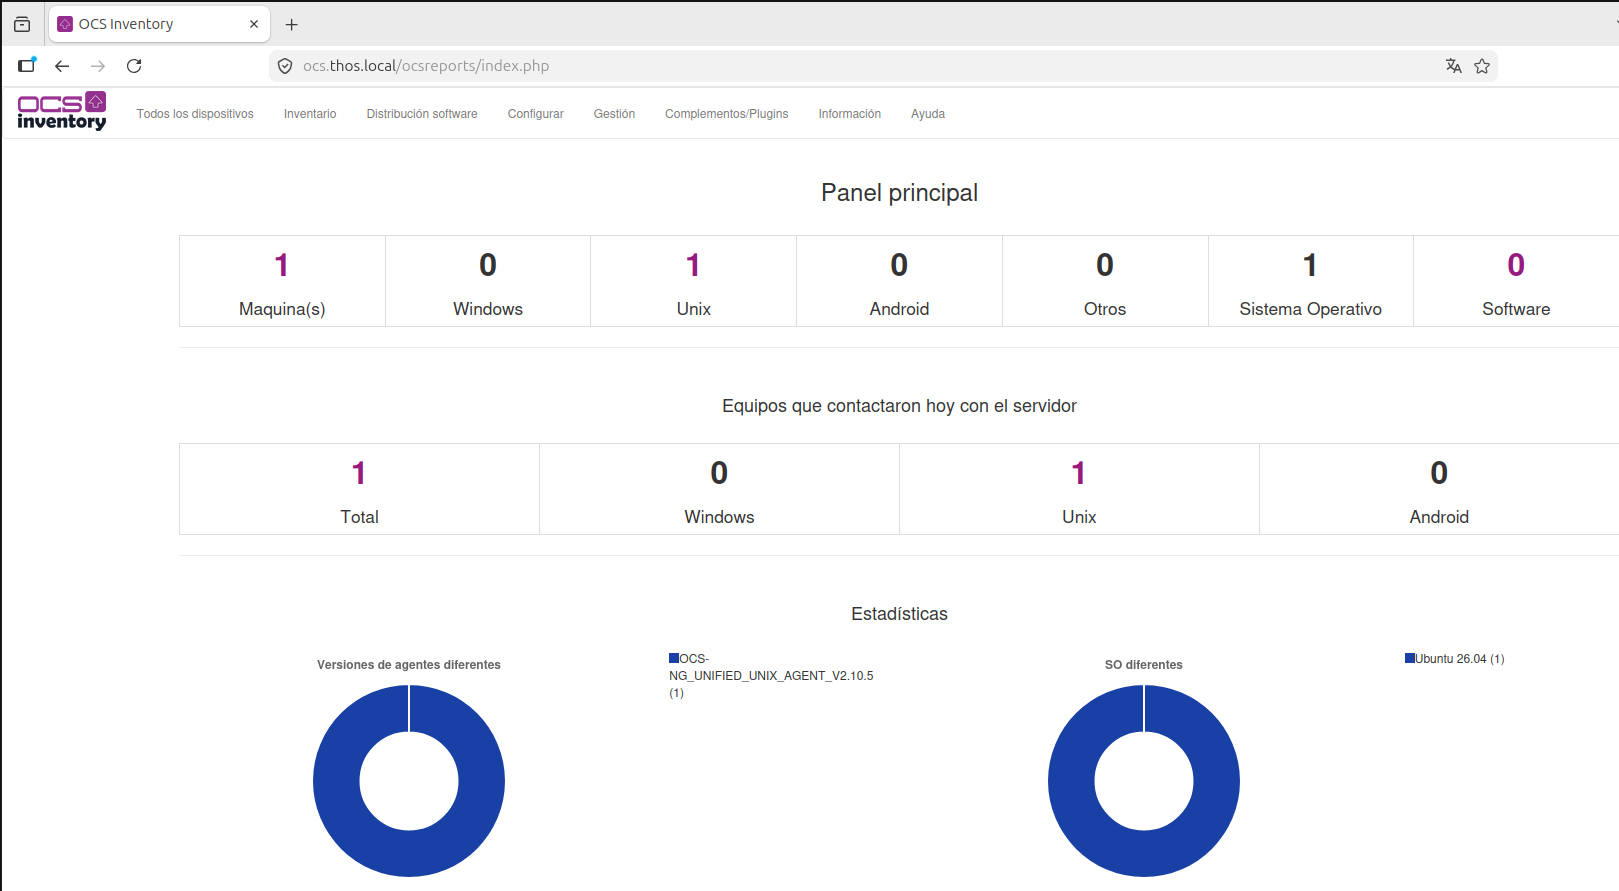Click the Estadísticas heading

pyautogui.click(x=899, y=614)
